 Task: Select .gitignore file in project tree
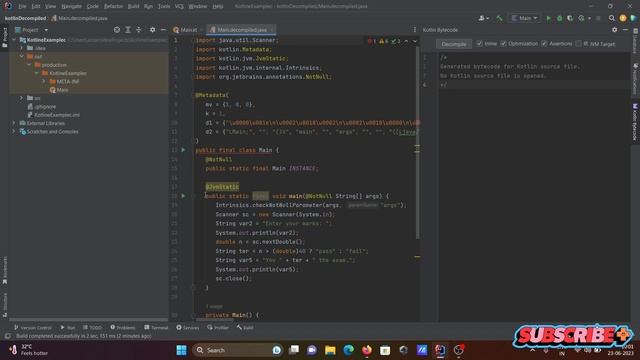tap(42, 107)
